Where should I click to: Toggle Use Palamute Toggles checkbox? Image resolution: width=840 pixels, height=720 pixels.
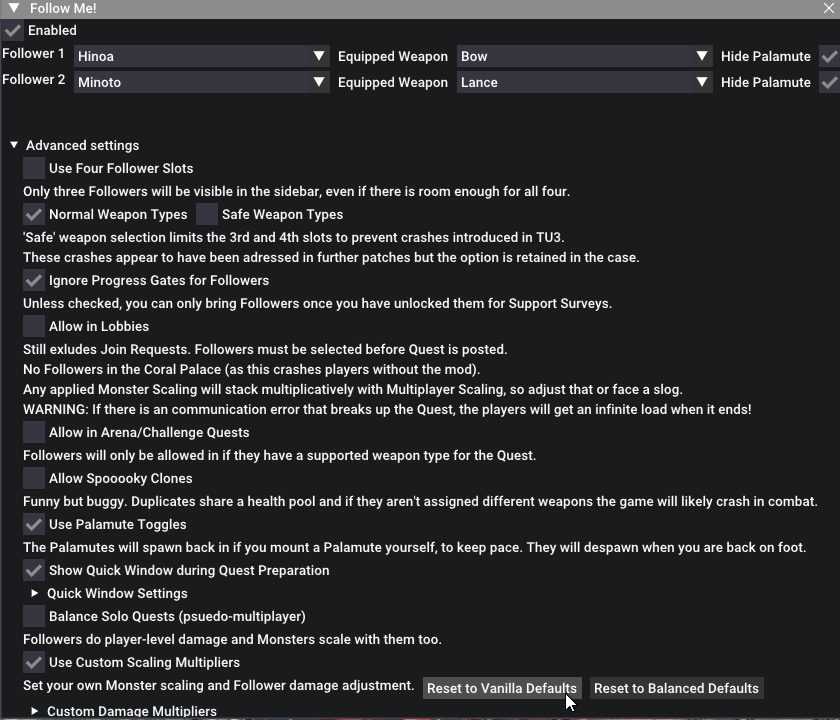34,524
